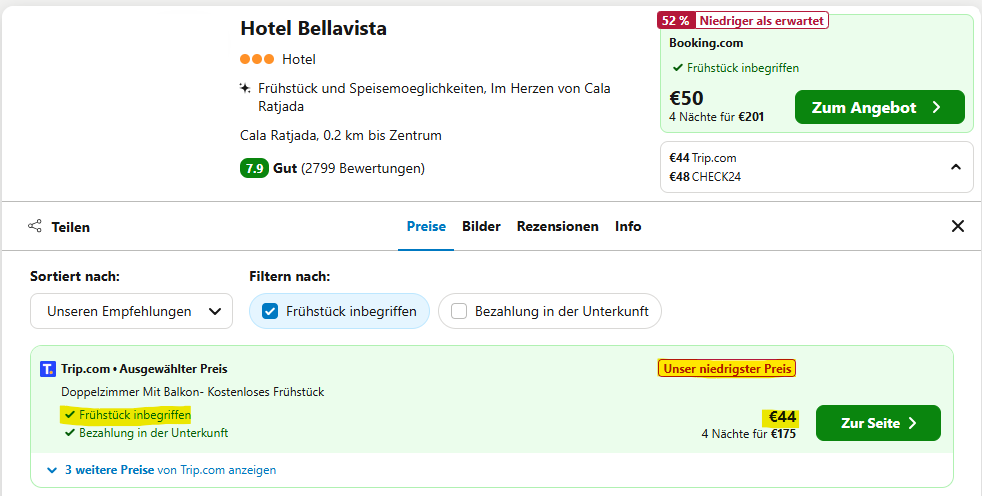Click the Zum Angebot button
This screenshot has height=496, width=982.
[879, 107]
